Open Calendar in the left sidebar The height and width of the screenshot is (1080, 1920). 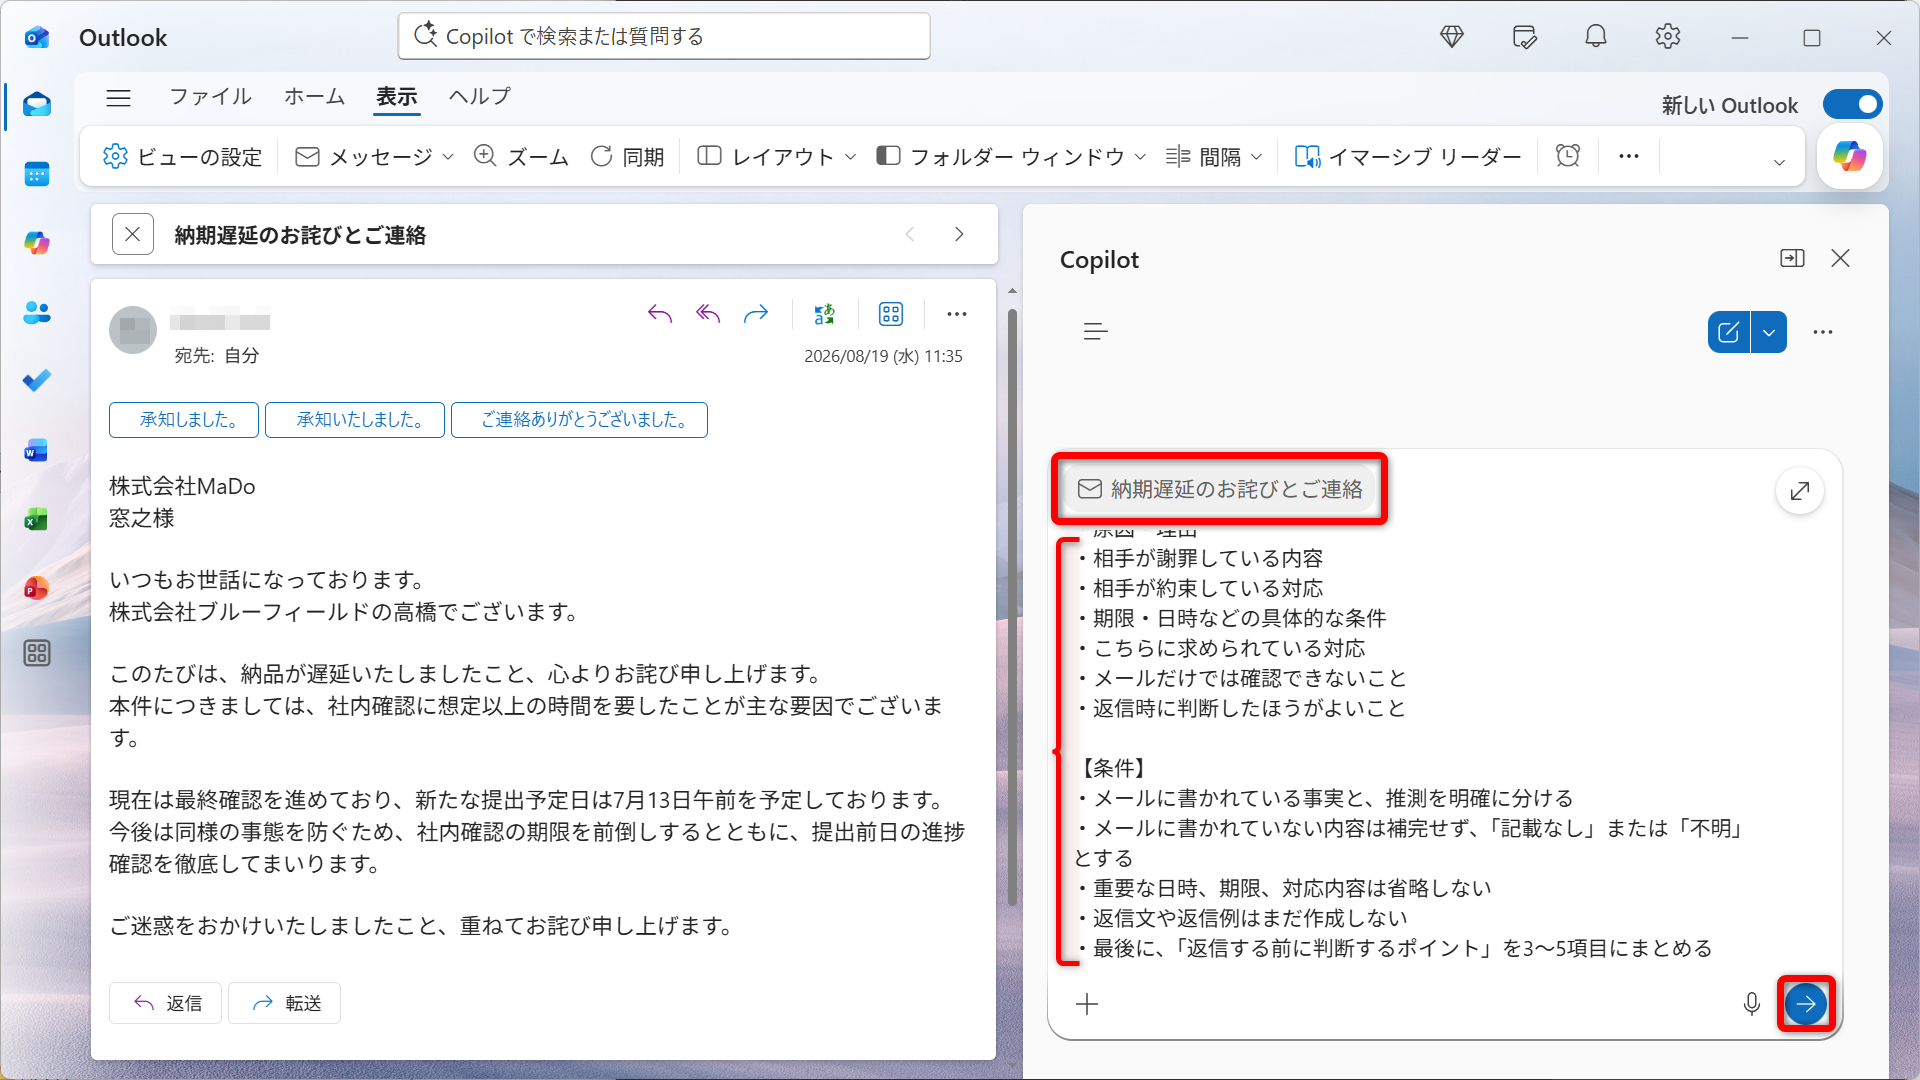(x=37, y=174)
